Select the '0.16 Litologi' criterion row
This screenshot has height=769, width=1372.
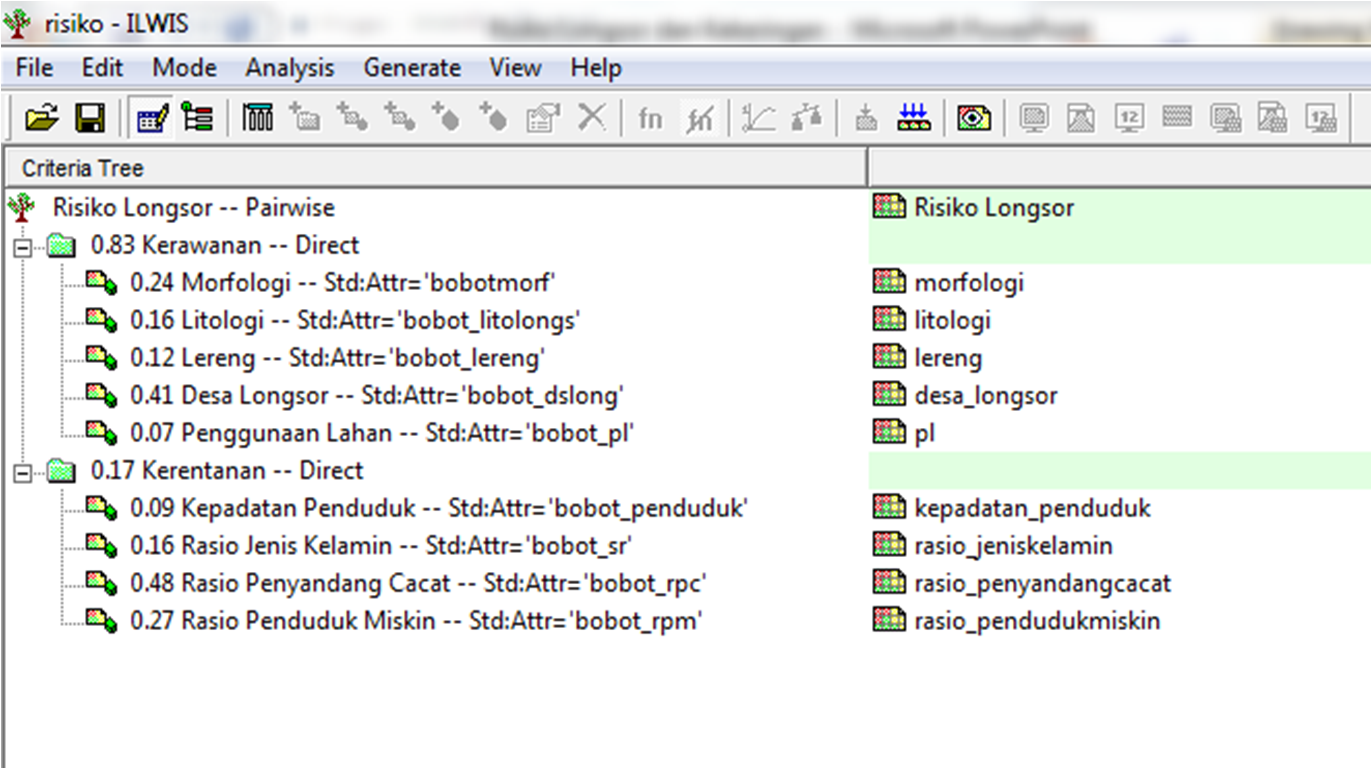click(x=356, y=320)
